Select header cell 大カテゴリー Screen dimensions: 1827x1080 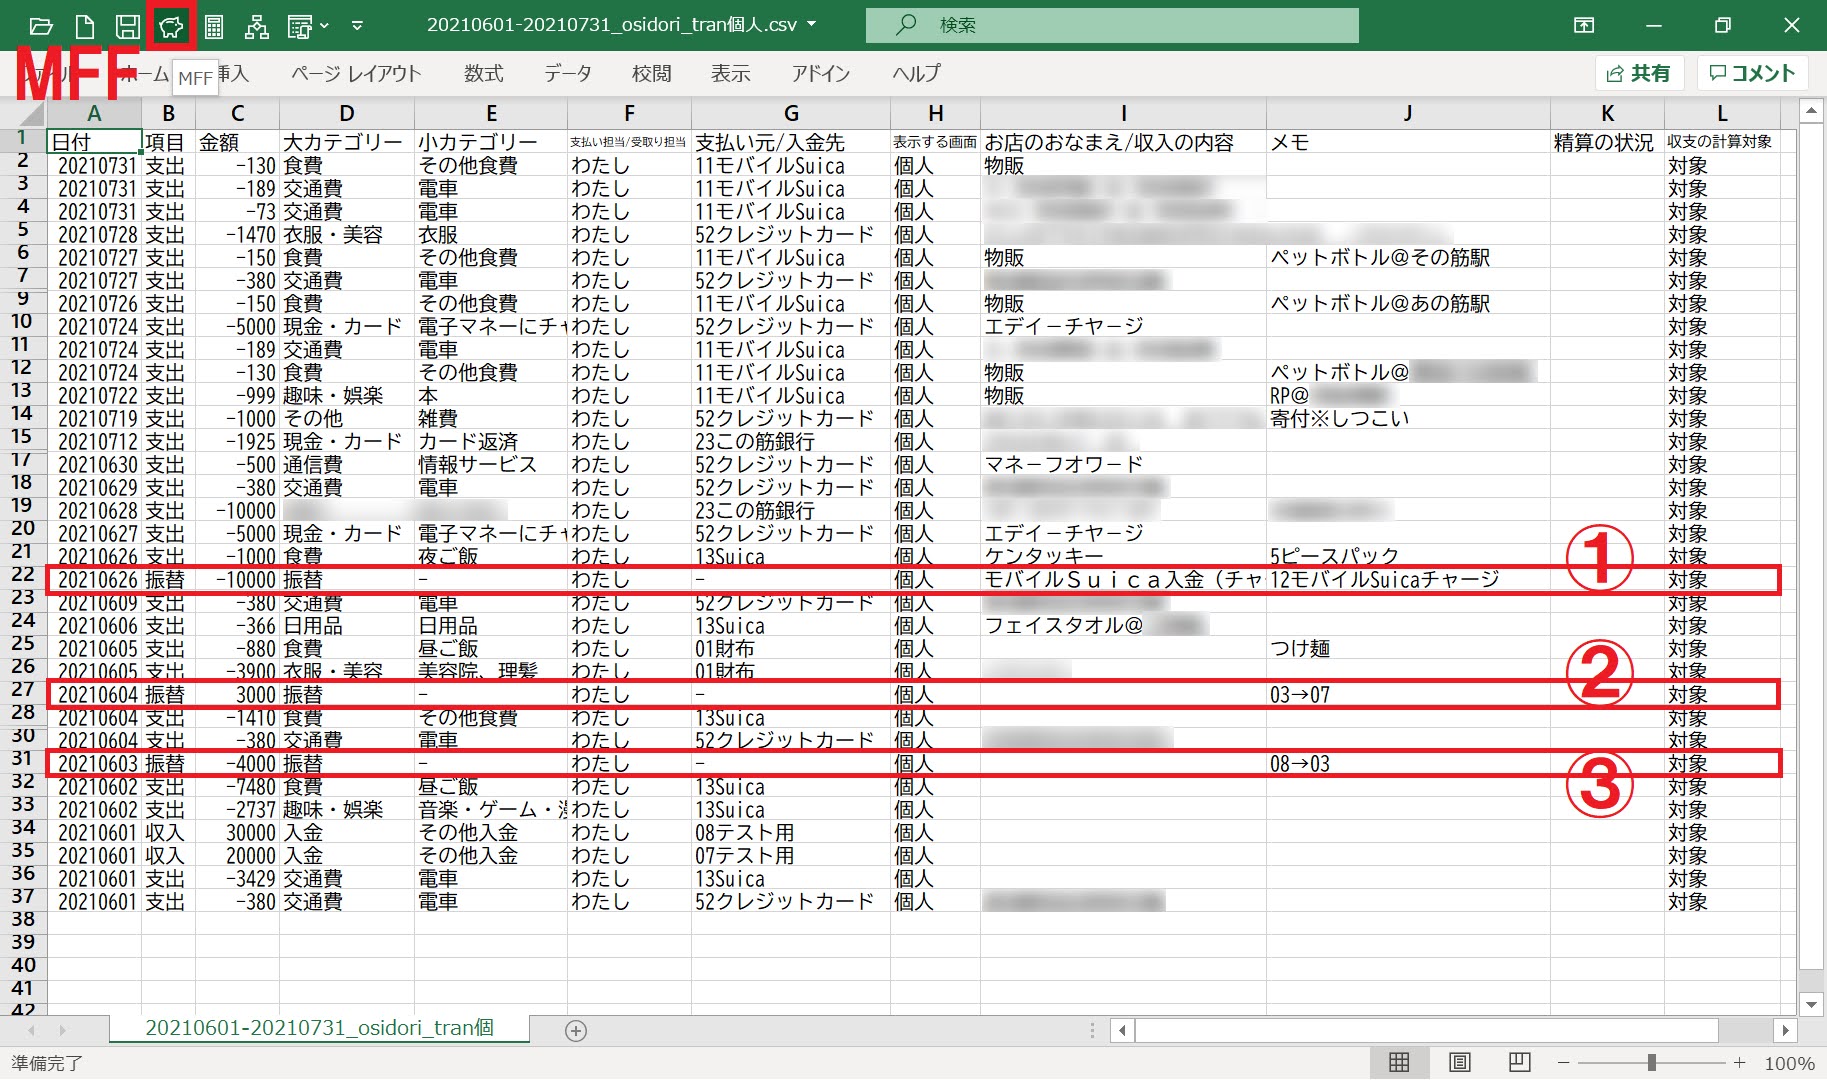point(346,142)
